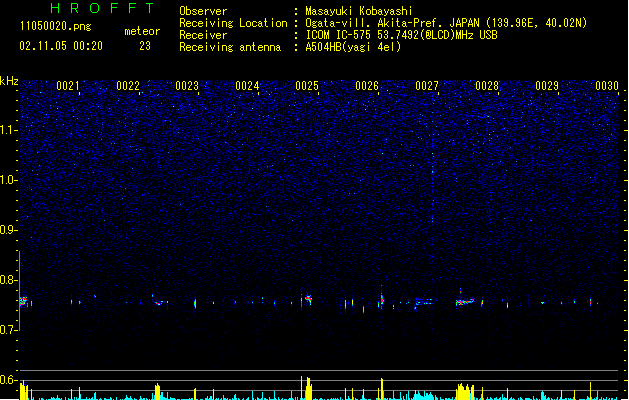Click the ICOM IC-575 receiver text
The height and width of the screenshot is (400, 629).
(401, 35)
